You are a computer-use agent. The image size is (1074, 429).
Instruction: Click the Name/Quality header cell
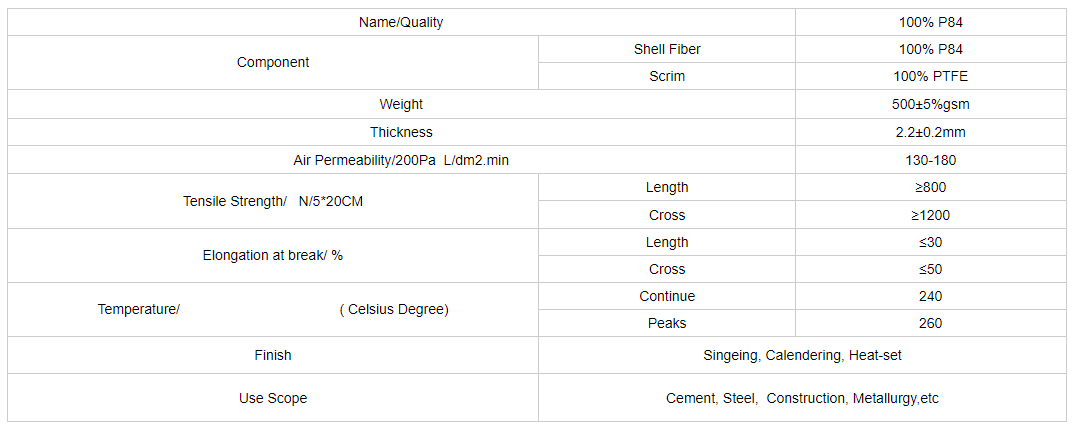(400, 22)
